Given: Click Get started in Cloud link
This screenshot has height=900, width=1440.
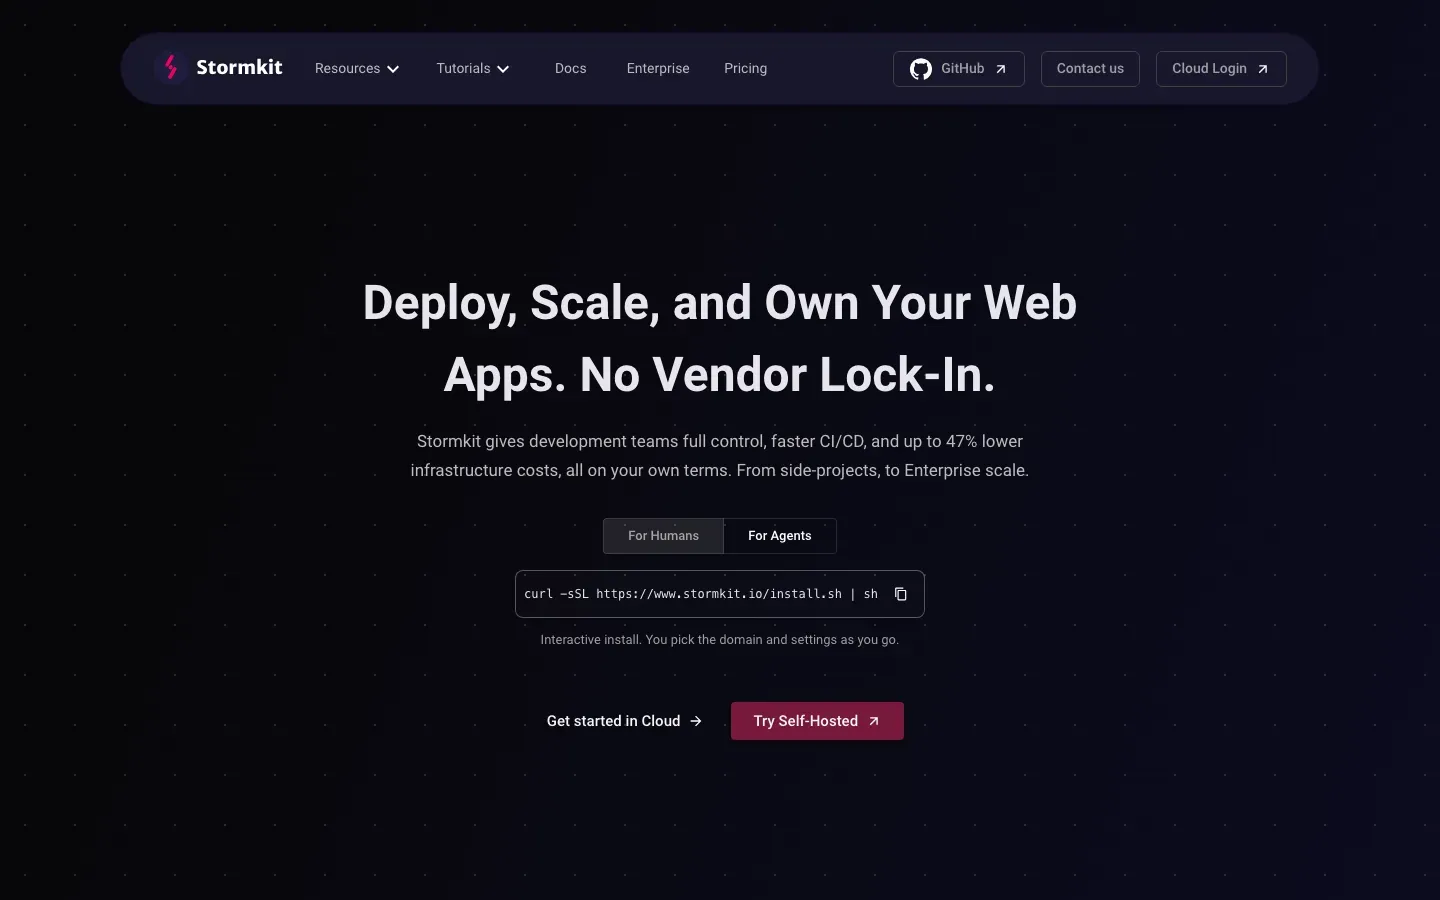Looking at the screenshot, I should pos(624,721).
